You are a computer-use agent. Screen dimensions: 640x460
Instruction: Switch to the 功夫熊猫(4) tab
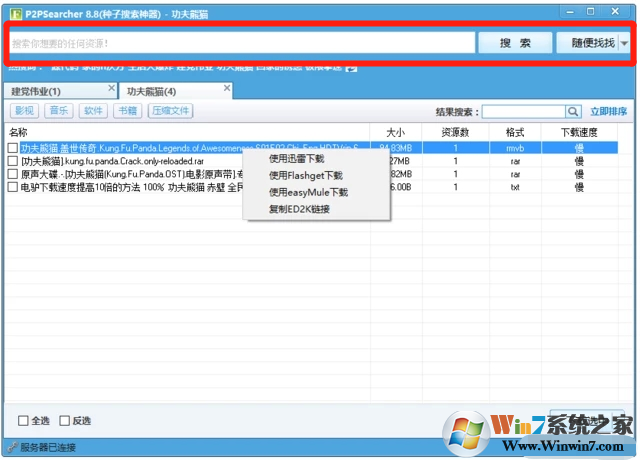[x=176, y=91]
